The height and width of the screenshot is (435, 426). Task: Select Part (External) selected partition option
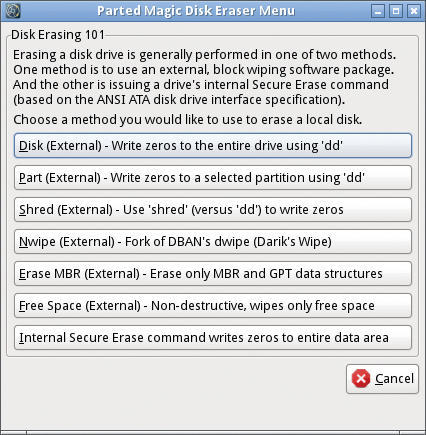[213, 178]
